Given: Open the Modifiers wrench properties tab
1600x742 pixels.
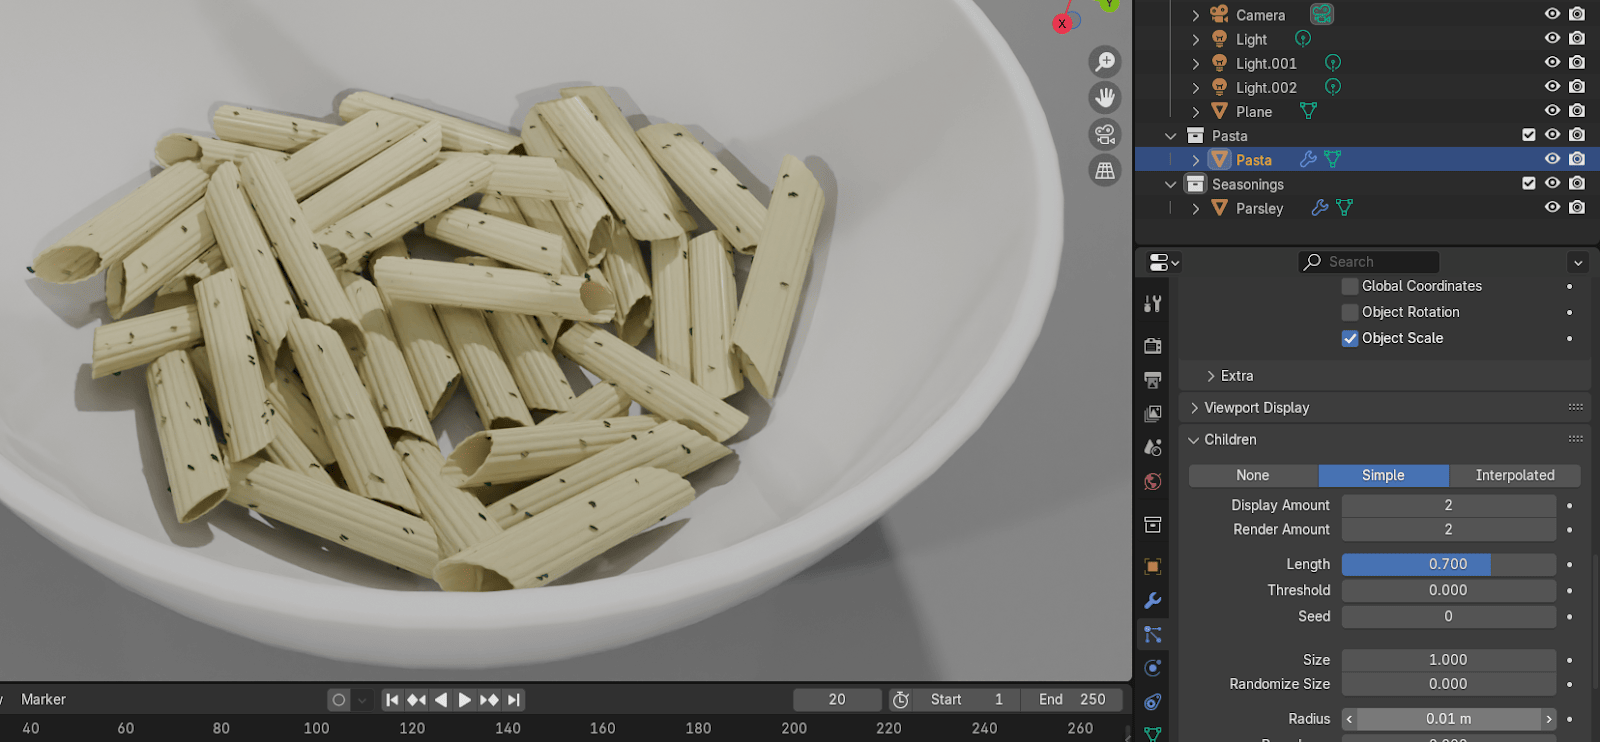Looking at the screenshot, I should 1153,601.
